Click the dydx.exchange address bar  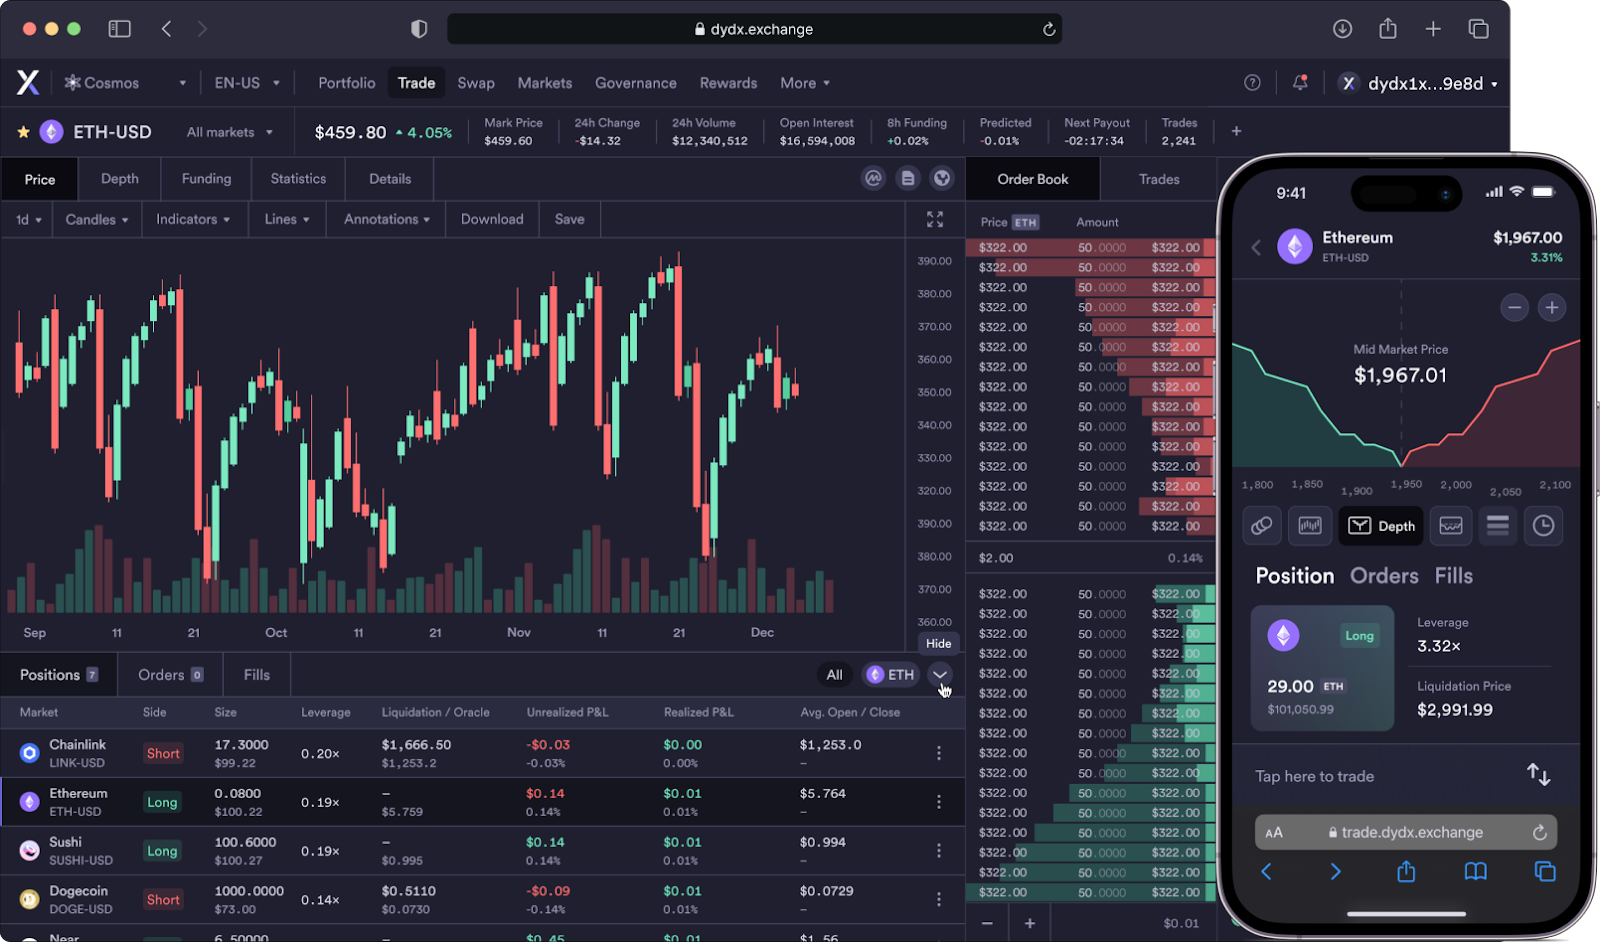[755, 28]
